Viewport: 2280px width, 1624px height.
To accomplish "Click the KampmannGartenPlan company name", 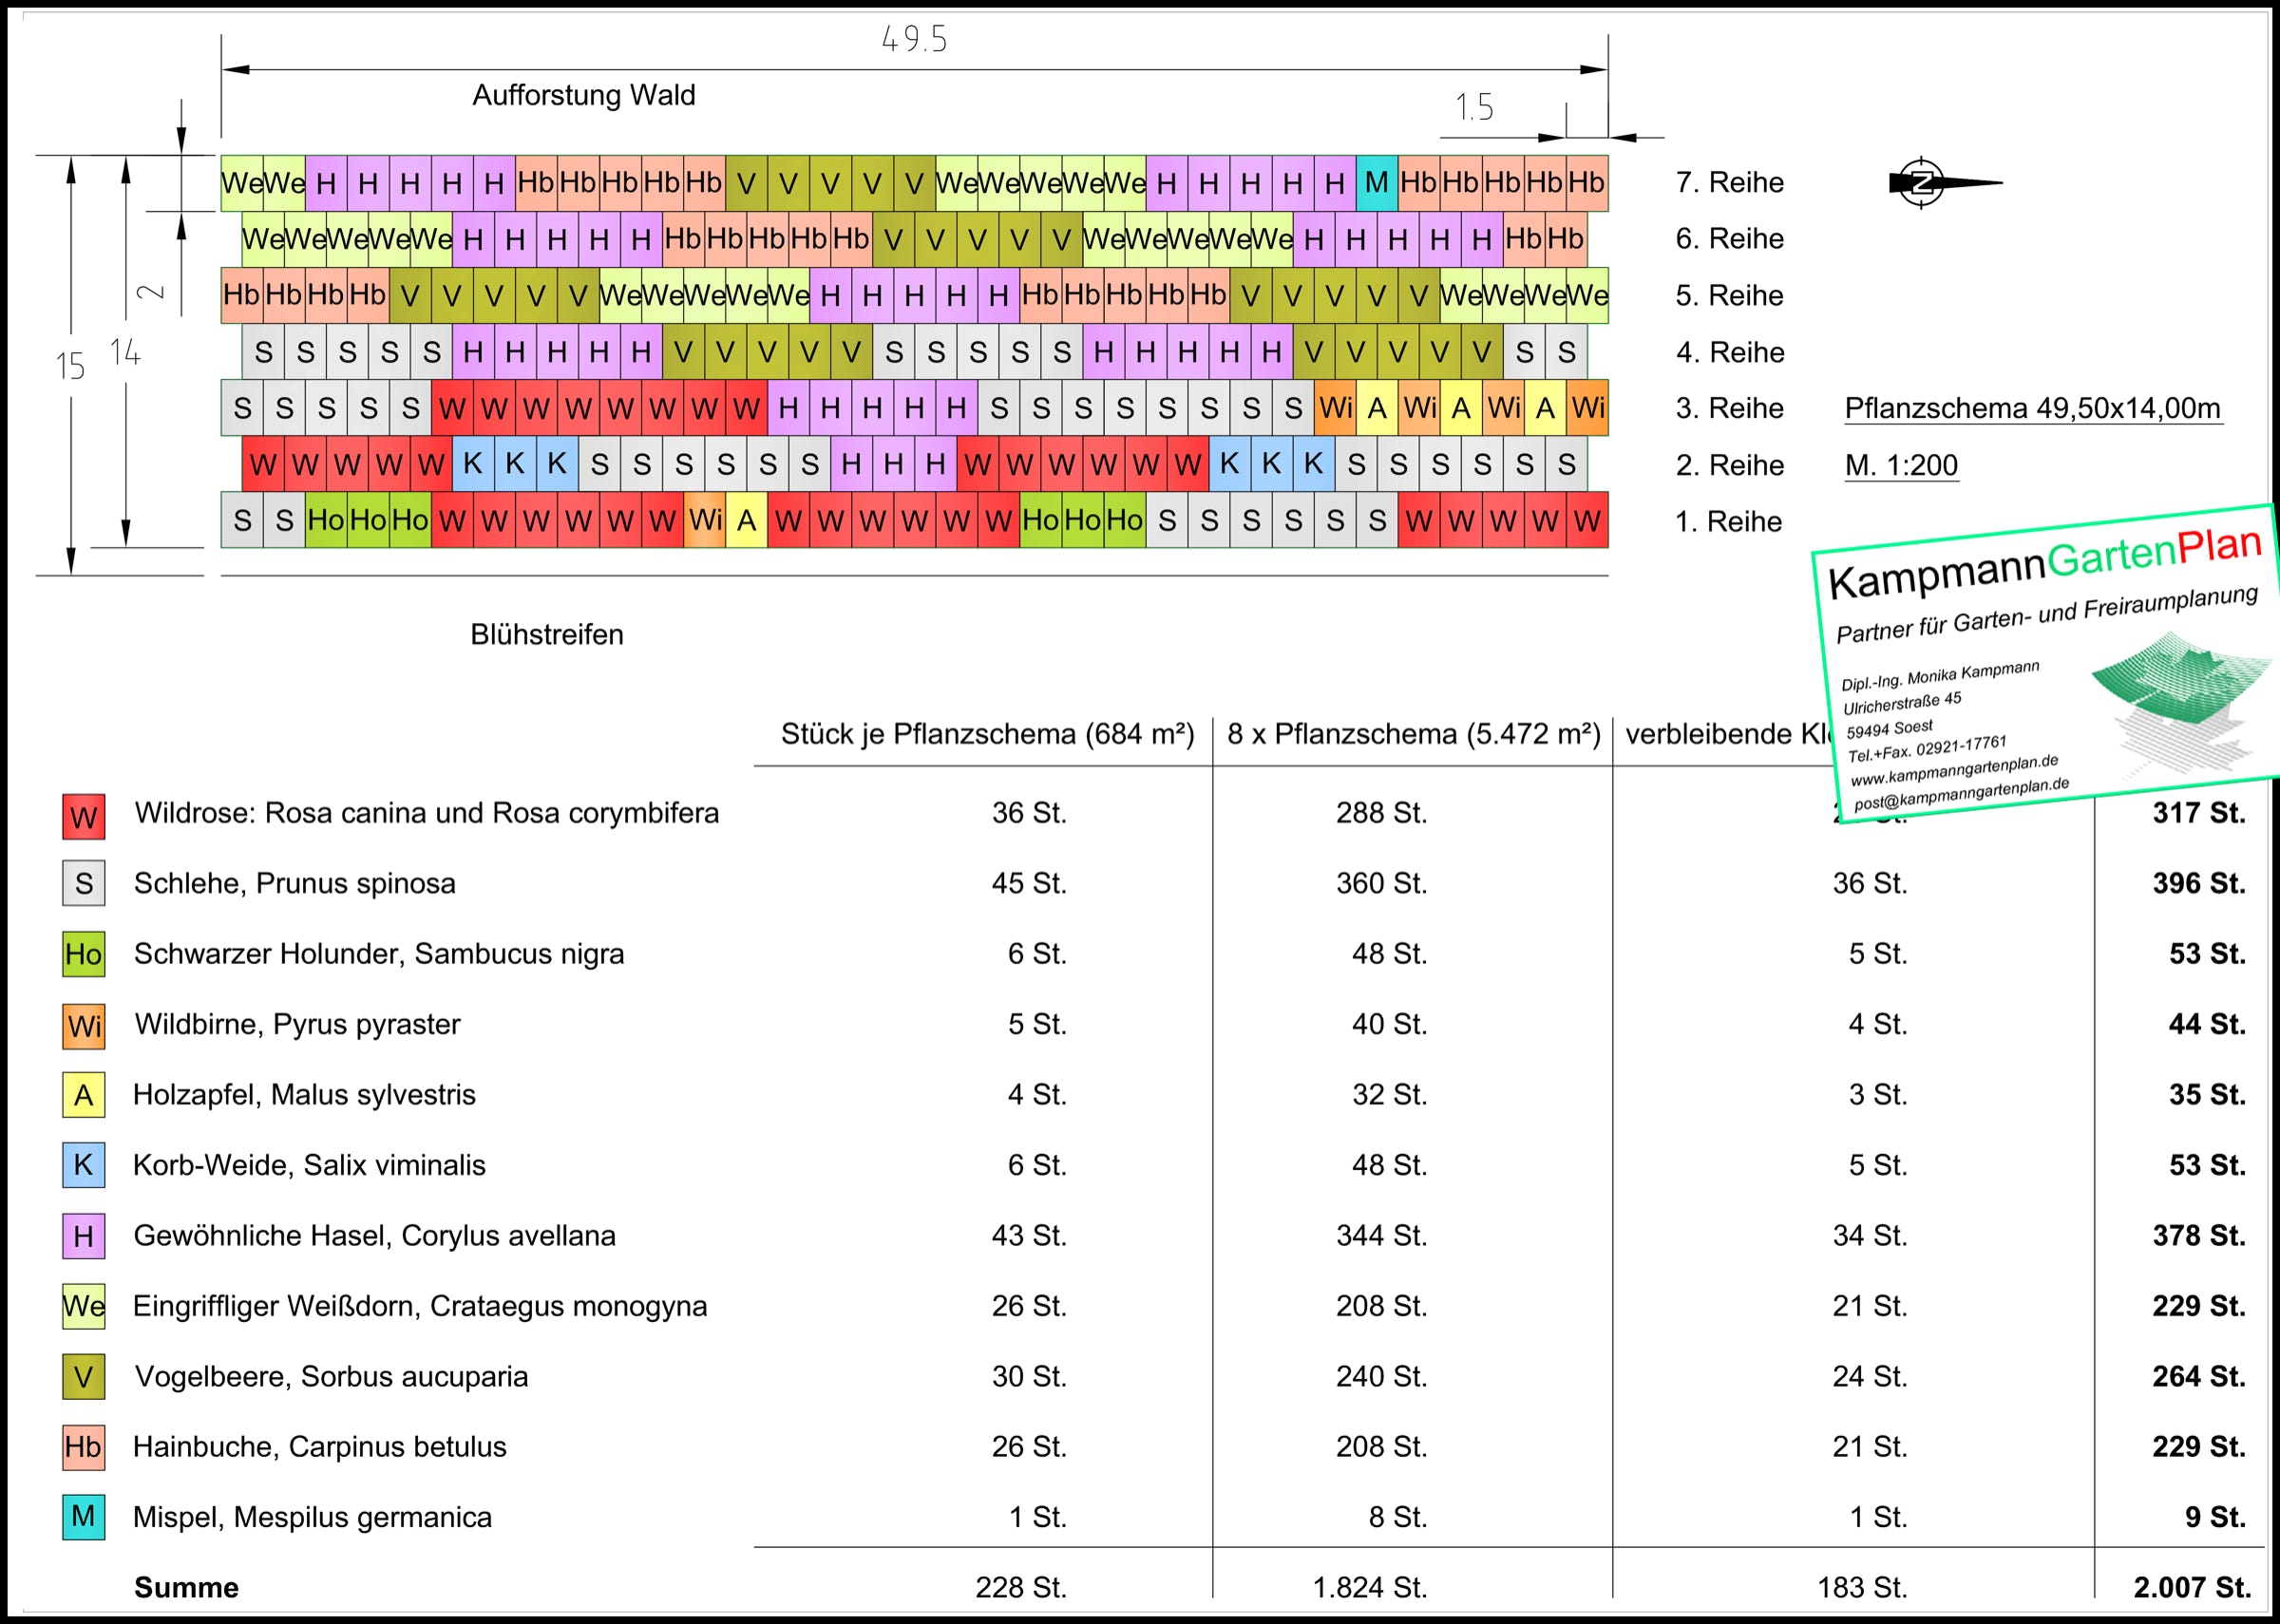I will 2045,563.
